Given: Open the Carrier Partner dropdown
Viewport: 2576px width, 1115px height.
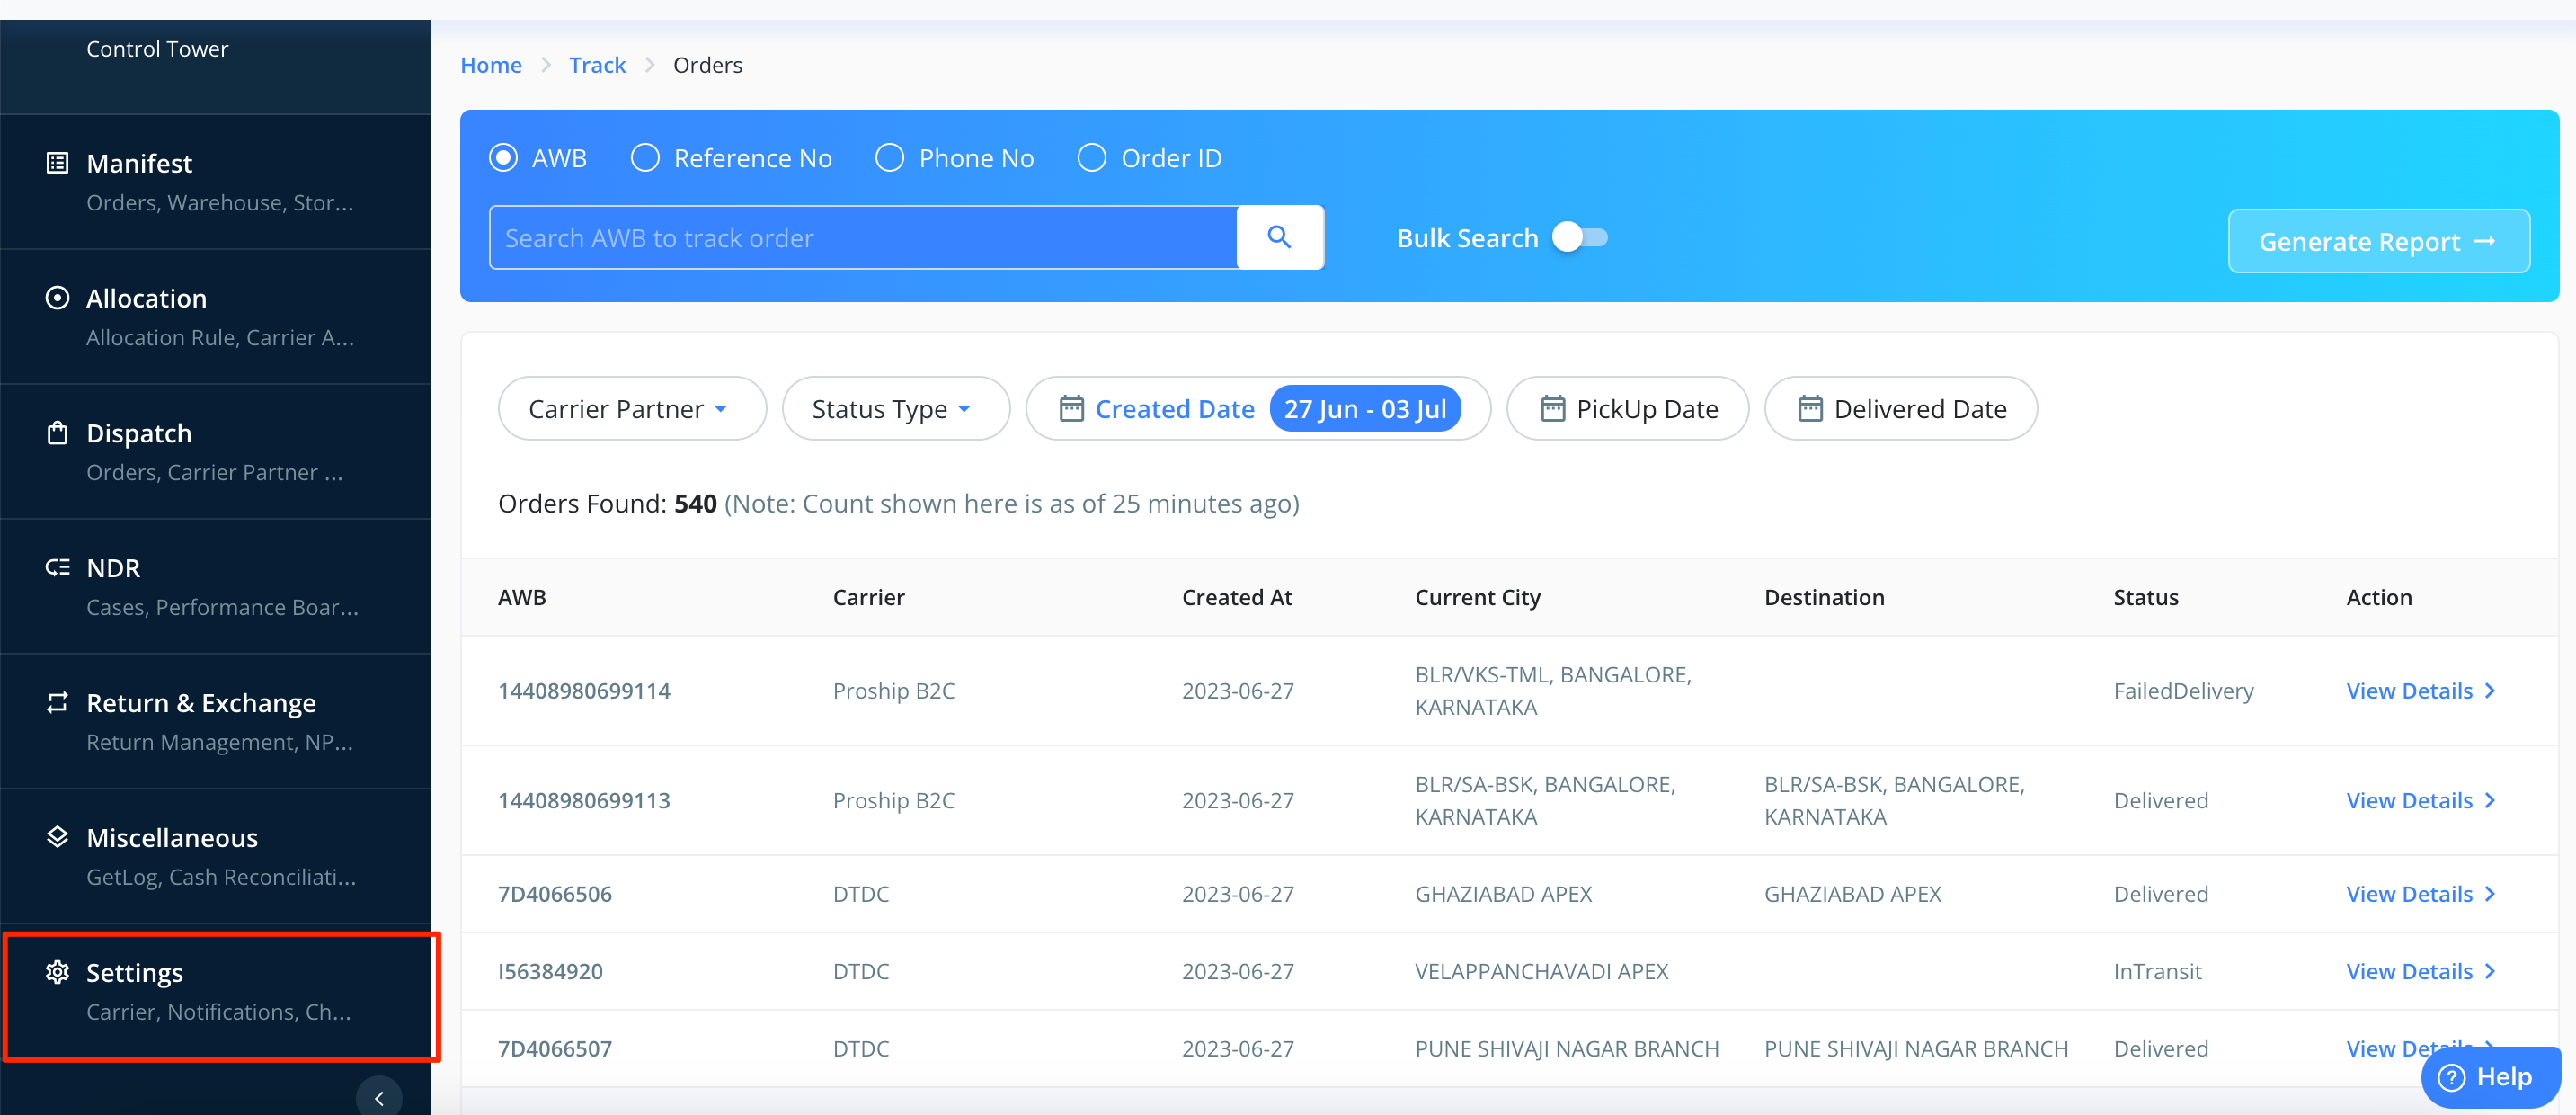Looking at the screenshot, I should (631, 409).
